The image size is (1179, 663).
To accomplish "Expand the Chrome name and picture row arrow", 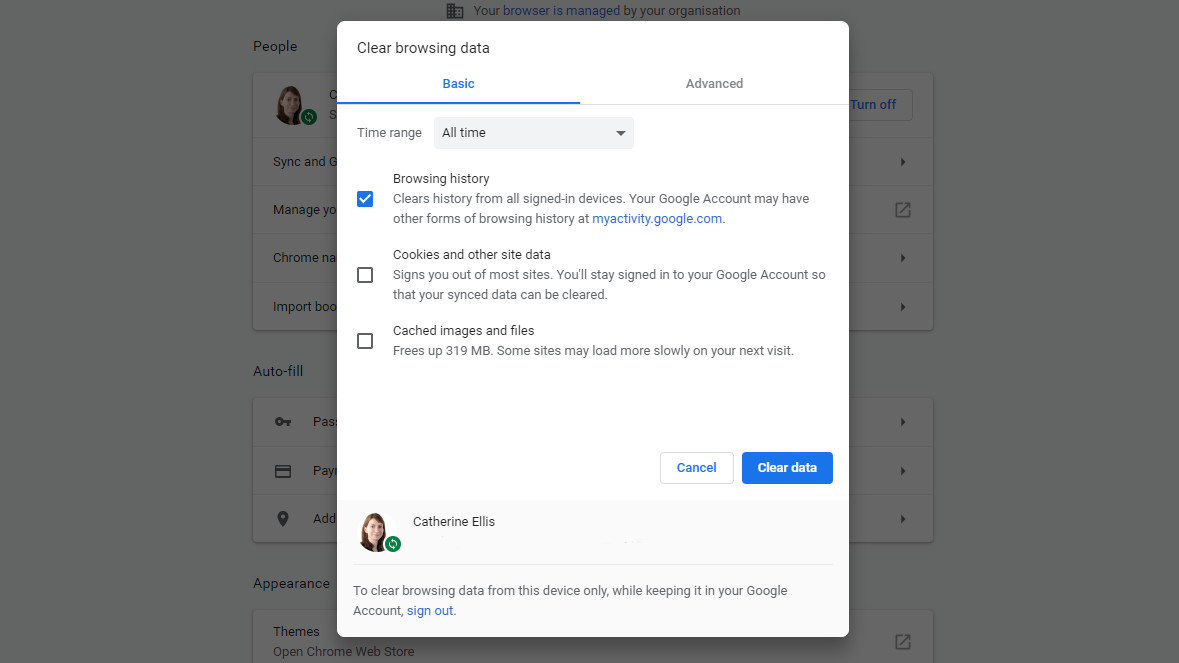I will [x=902, y=258].
